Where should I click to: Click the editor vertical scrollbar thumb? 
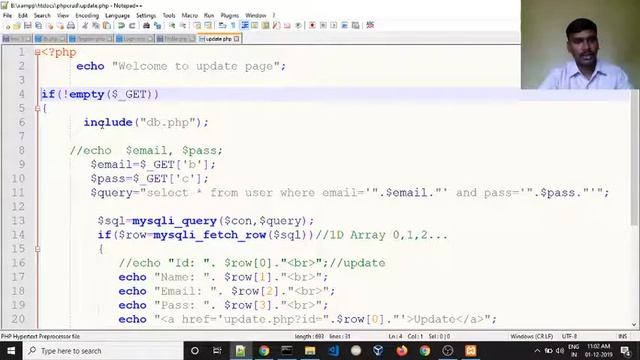[634, 157]
